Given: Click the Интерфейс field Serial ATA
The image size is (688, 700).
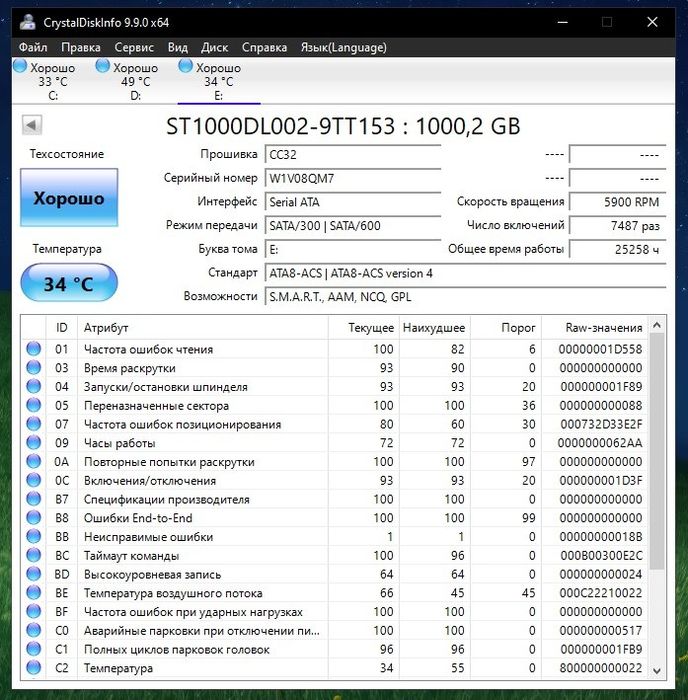Looking at the screenshot, I should (353, 202).
